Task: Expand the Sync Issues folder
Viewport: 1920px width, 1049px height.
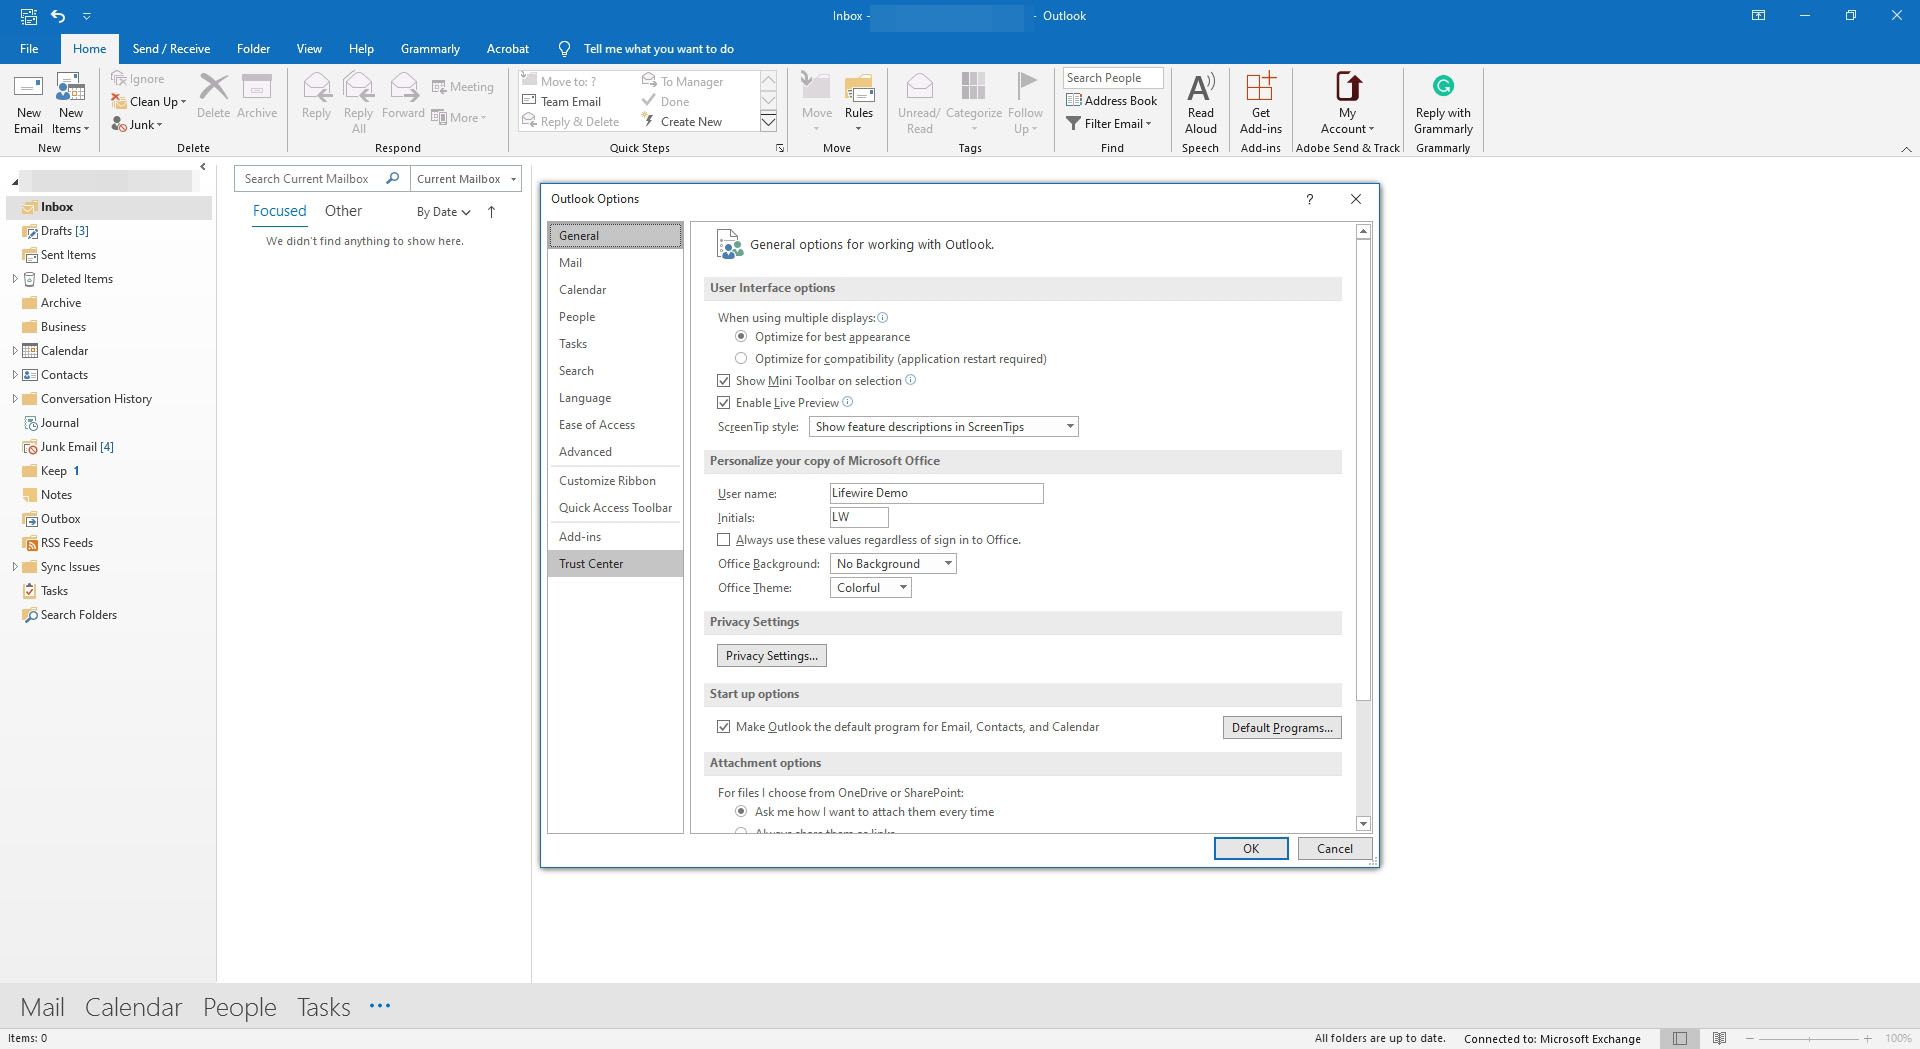Action: 15,567
